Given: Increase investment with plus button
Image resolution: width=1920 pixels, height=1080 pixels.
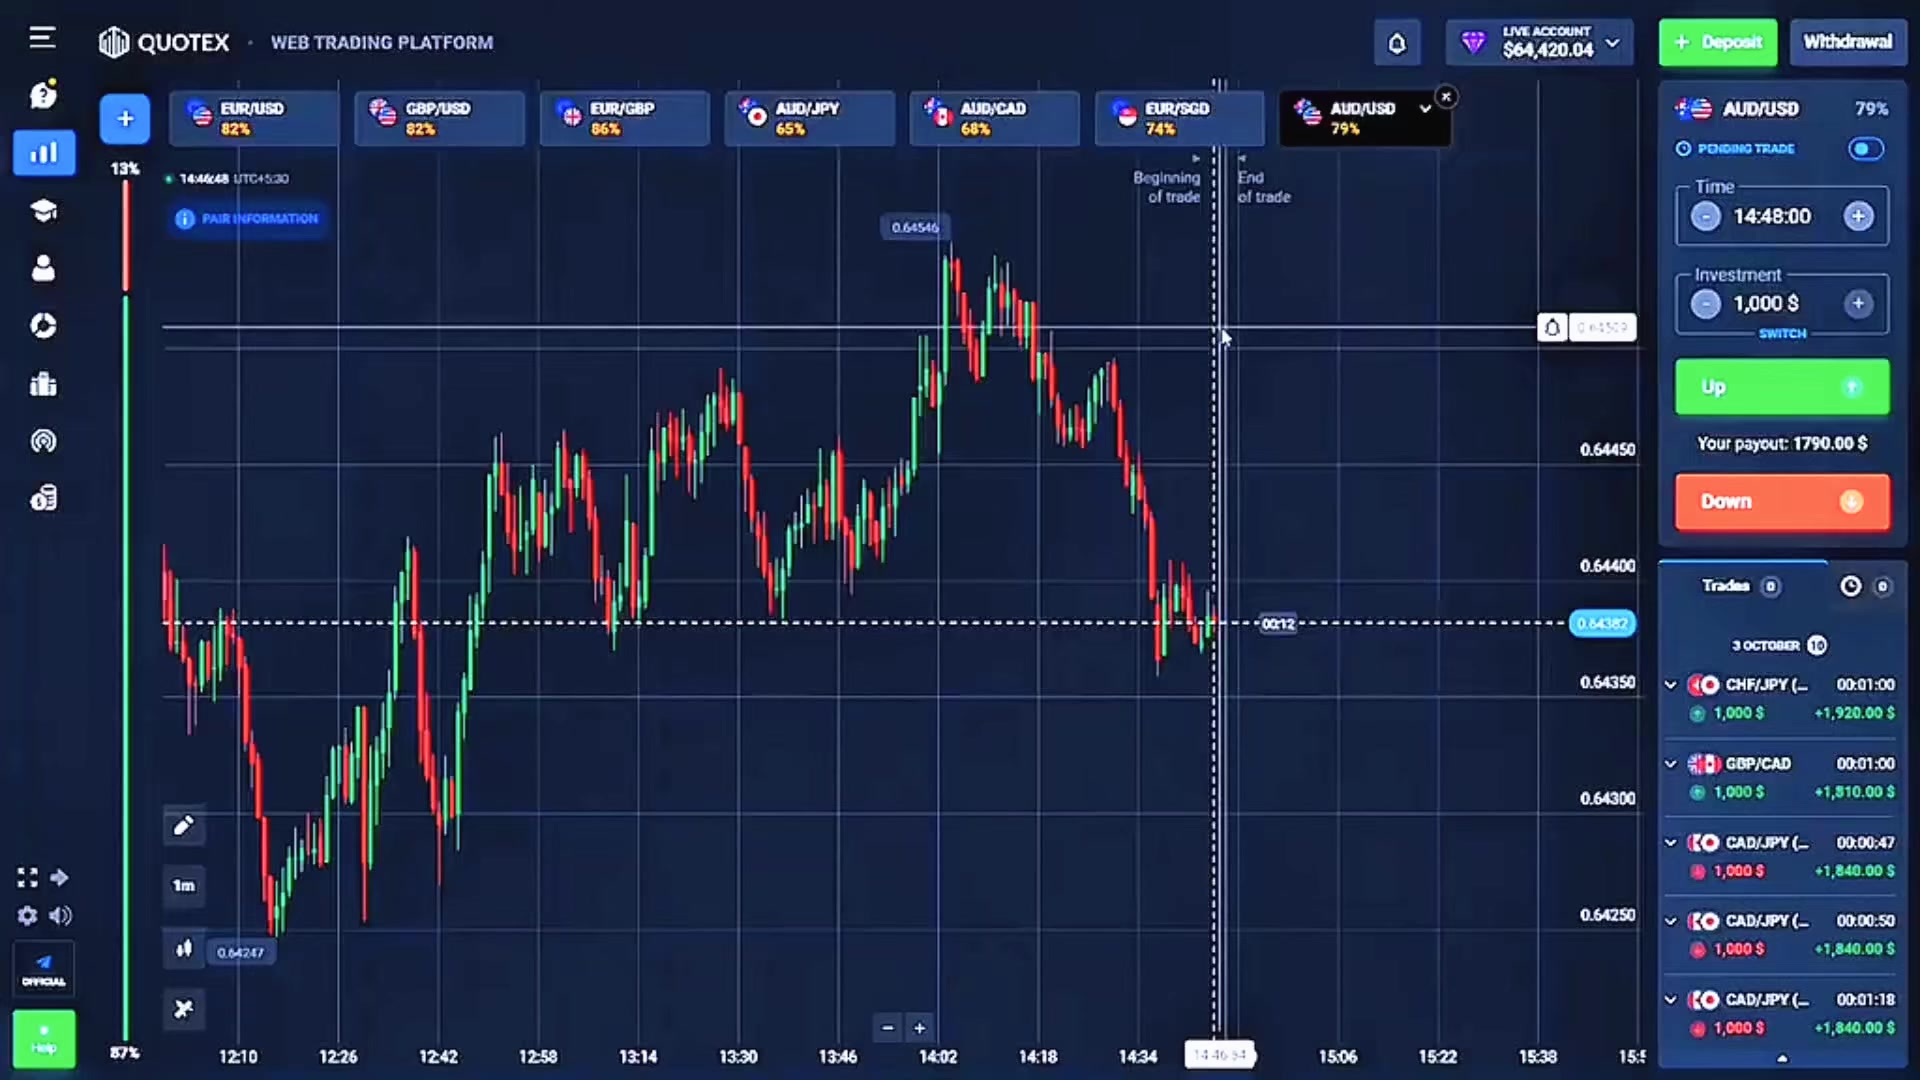Looking at the screenshot, I should tap(1859, 304).
